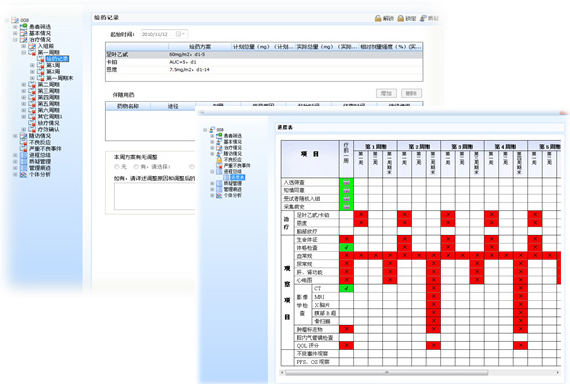Viewport: 570px width, 384px height.
Task: Open the start date dropdown arrow
Action: pos(184,34)
